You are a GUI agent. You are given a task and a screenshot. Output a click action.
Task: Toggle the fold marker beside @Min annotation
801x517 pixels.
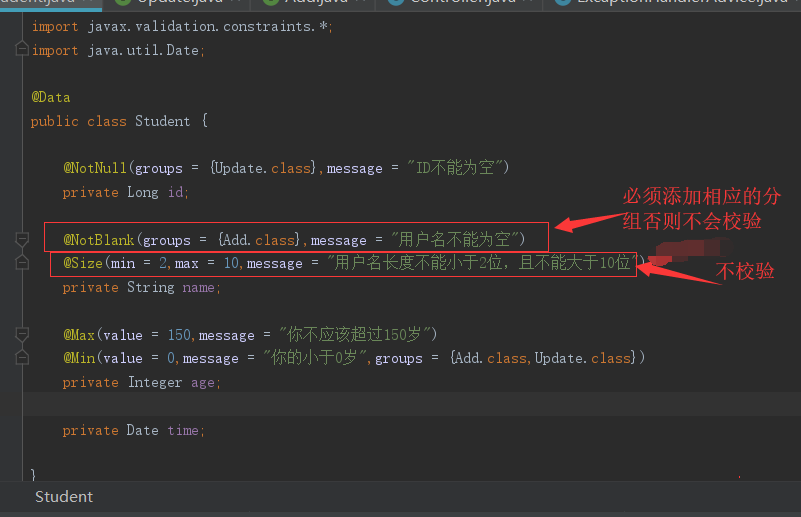coord(22,357)
